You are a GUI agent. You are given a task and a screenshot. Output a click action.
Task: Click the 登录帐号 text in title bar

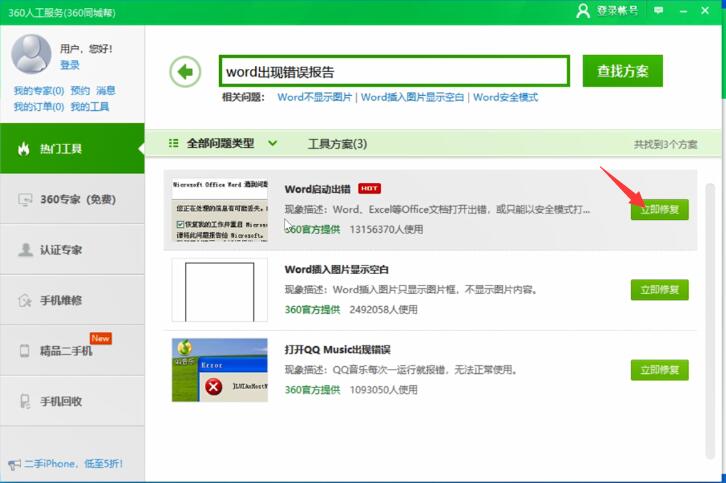click(617, 10)
